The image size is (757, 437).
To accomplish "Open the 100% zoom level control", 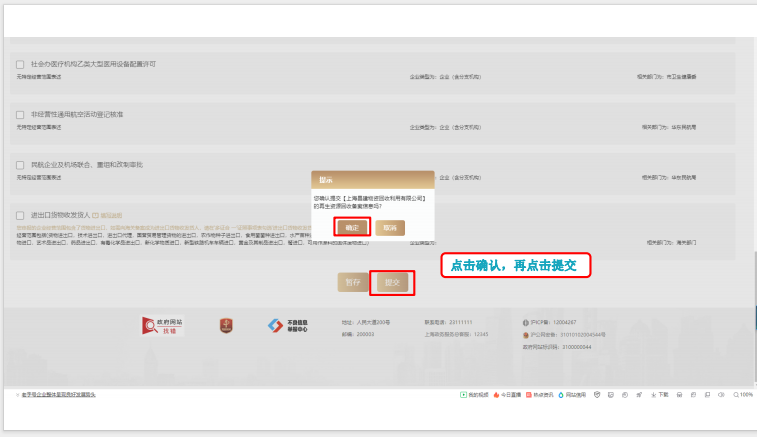I will coord(743,395).
